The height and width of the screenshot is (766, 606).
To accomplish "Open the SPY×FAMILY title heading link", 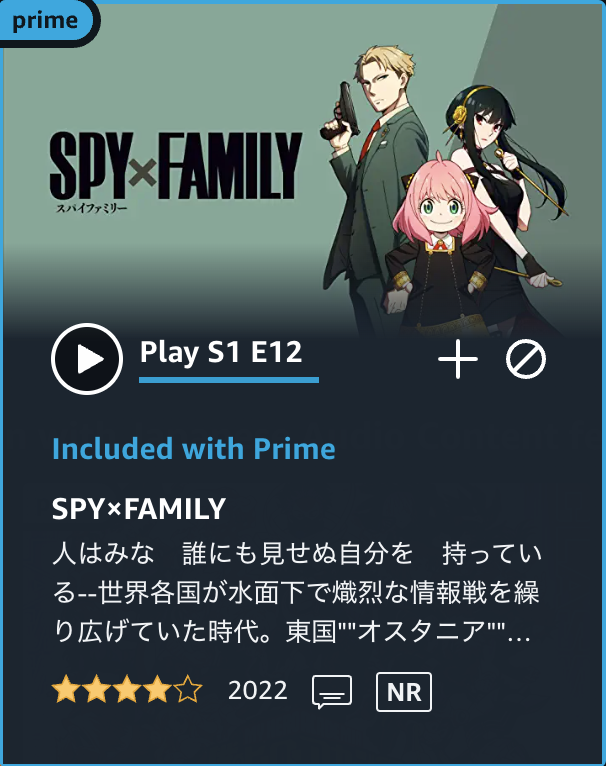I will click(x=139, y=509).
